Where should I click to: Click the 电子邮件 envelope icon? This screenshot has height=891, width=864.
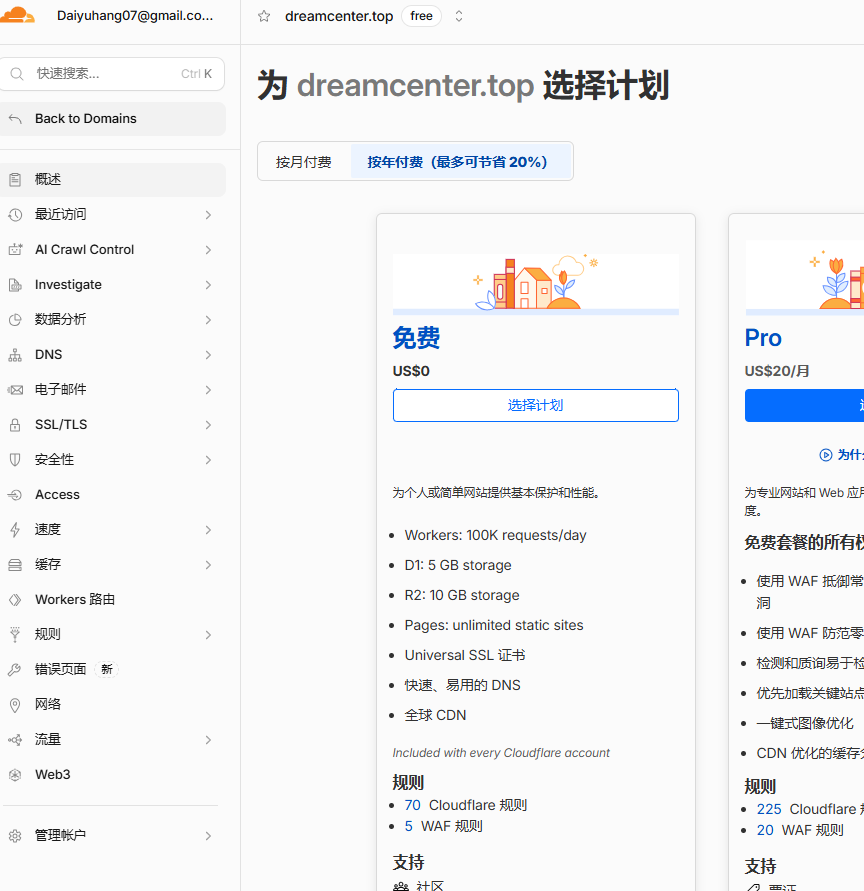point(15,390)
